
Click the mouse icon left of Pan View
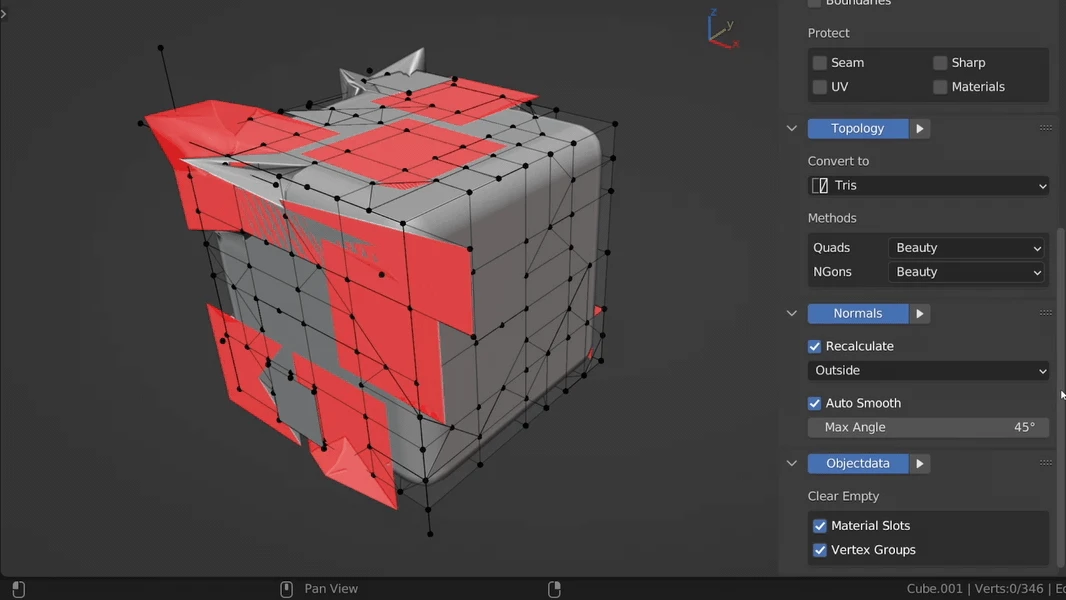tap(285, 588)
